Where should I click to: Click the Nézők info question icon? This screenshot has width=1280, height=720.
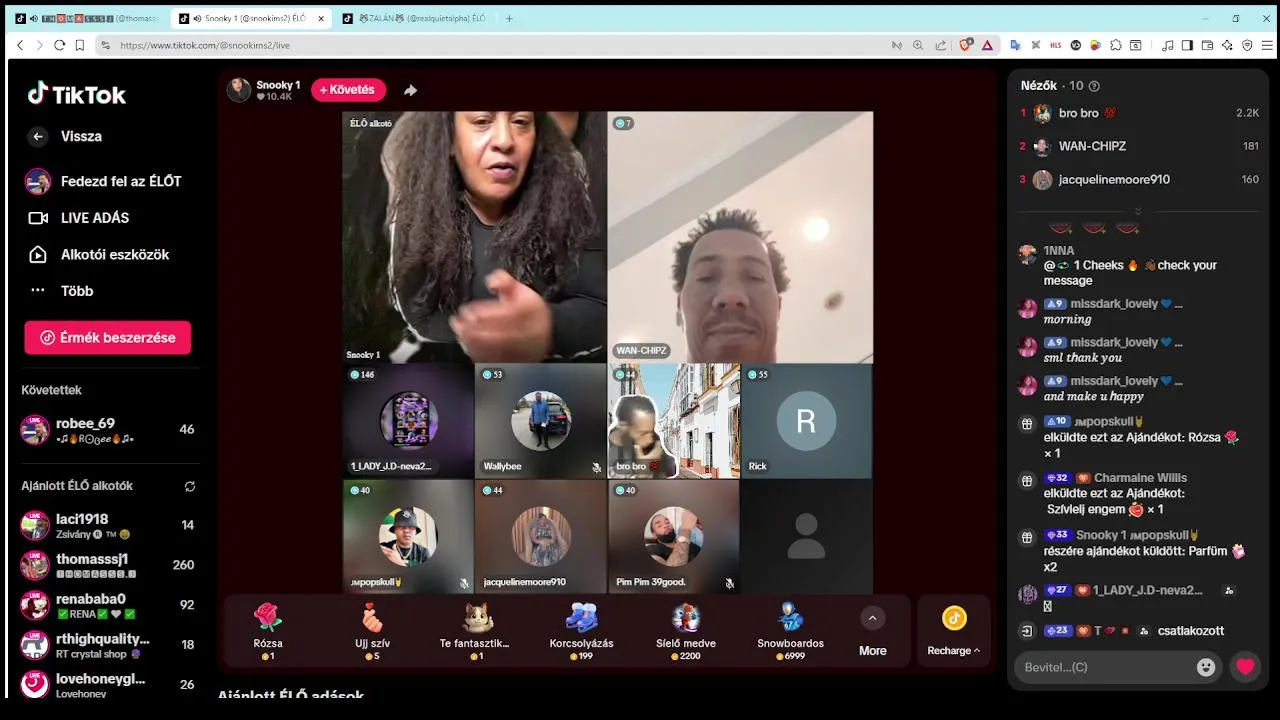1094,86
